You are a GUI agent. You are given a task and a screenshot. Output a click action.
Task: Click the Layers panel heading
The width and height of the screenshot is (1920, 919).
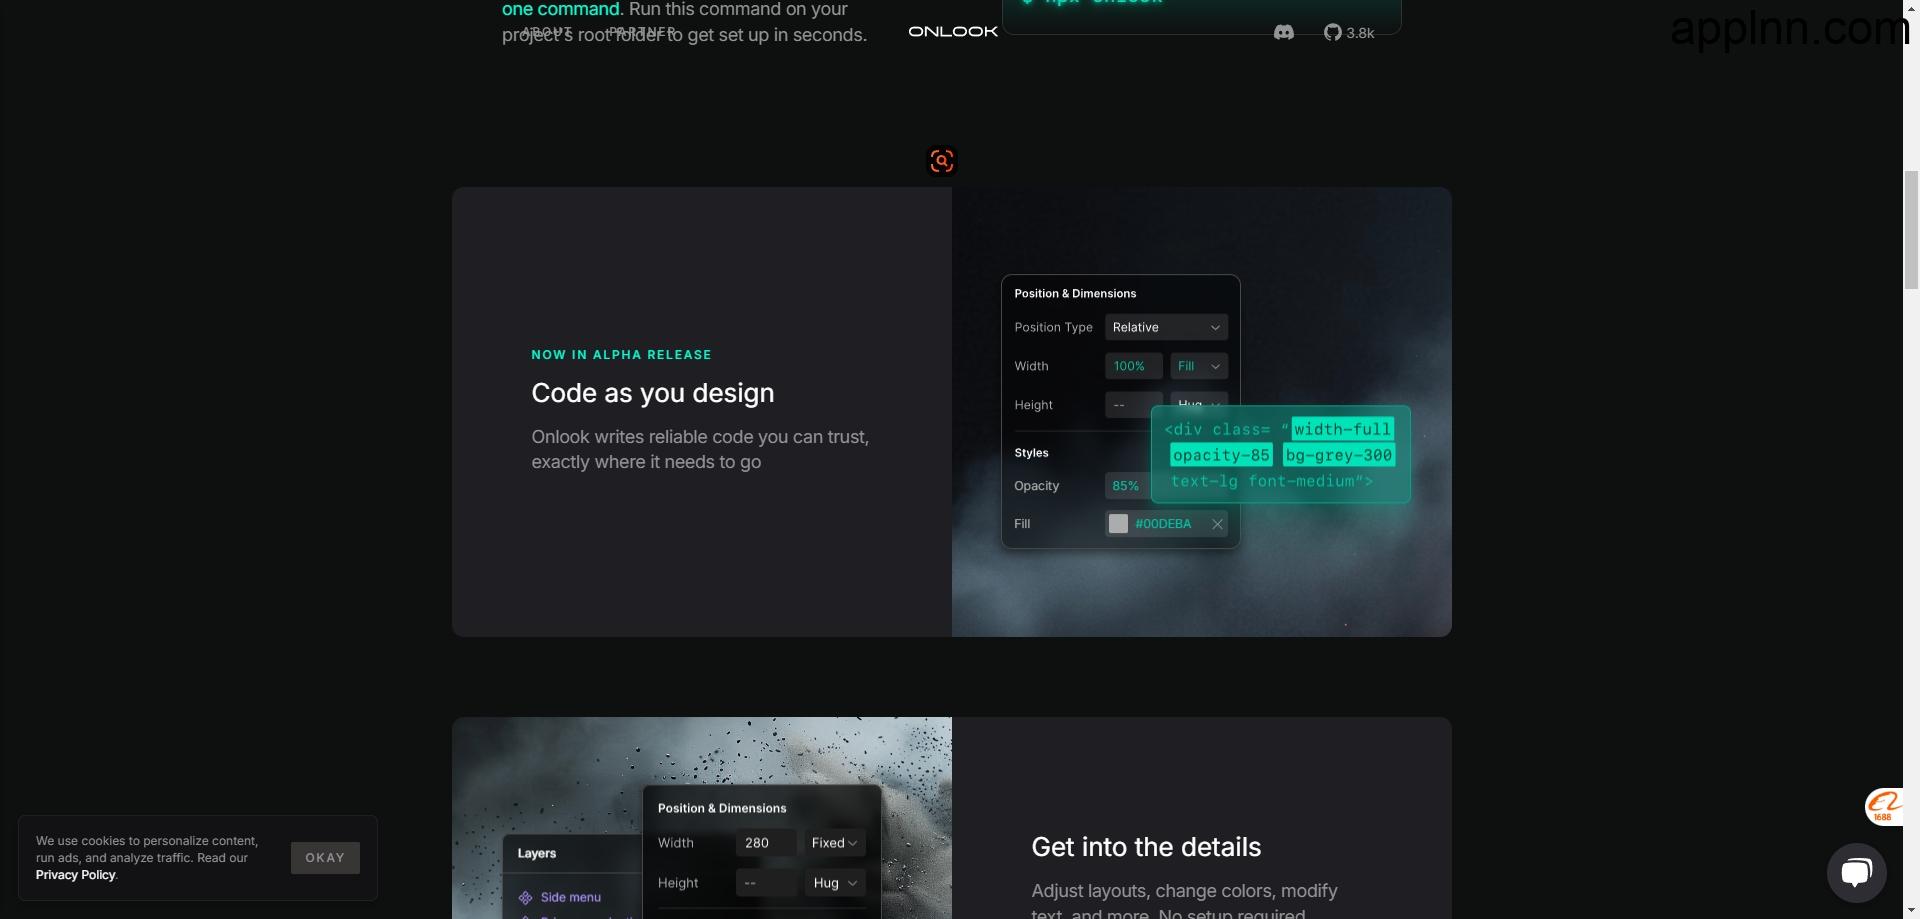point(537,854)
